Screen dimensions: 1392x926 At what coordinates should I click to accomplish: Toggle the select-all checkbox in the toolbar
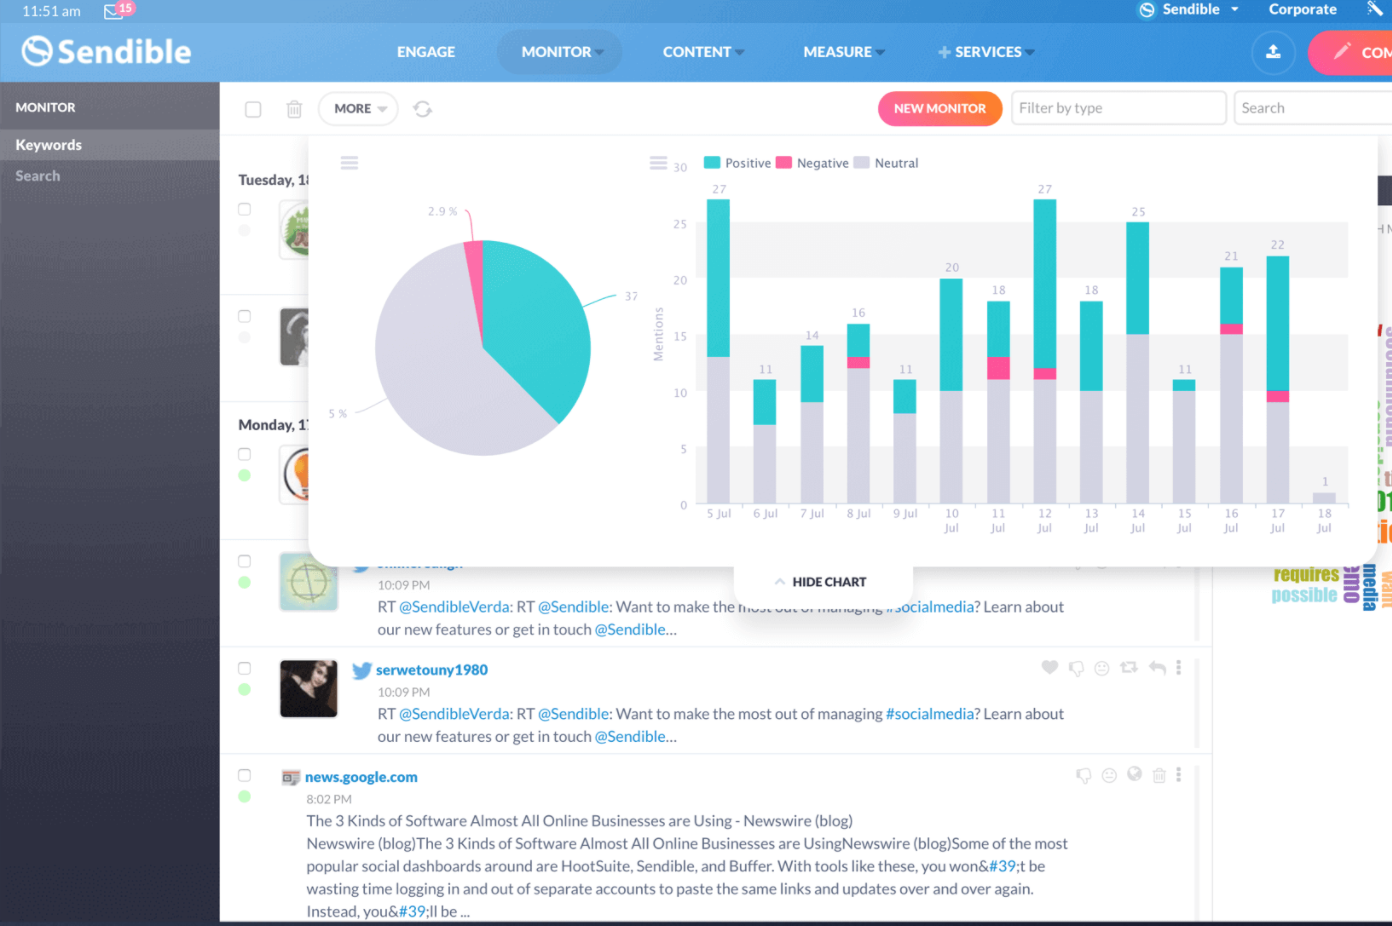click(x=253, y=109)
